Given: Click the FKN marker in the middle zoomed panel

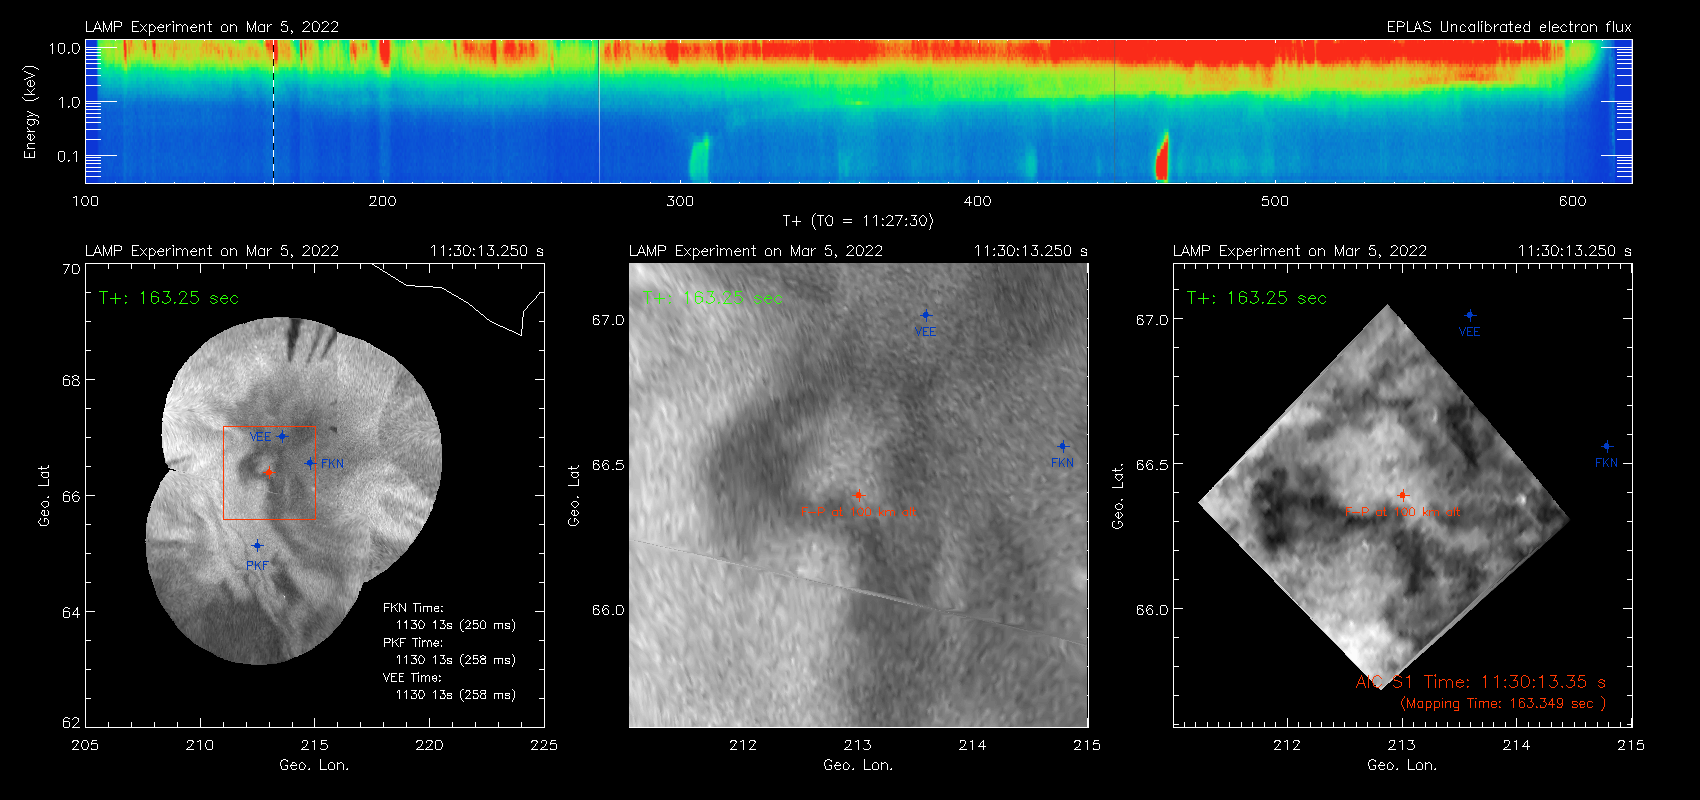Looking at the screenshot, I should pos(1063,446).
